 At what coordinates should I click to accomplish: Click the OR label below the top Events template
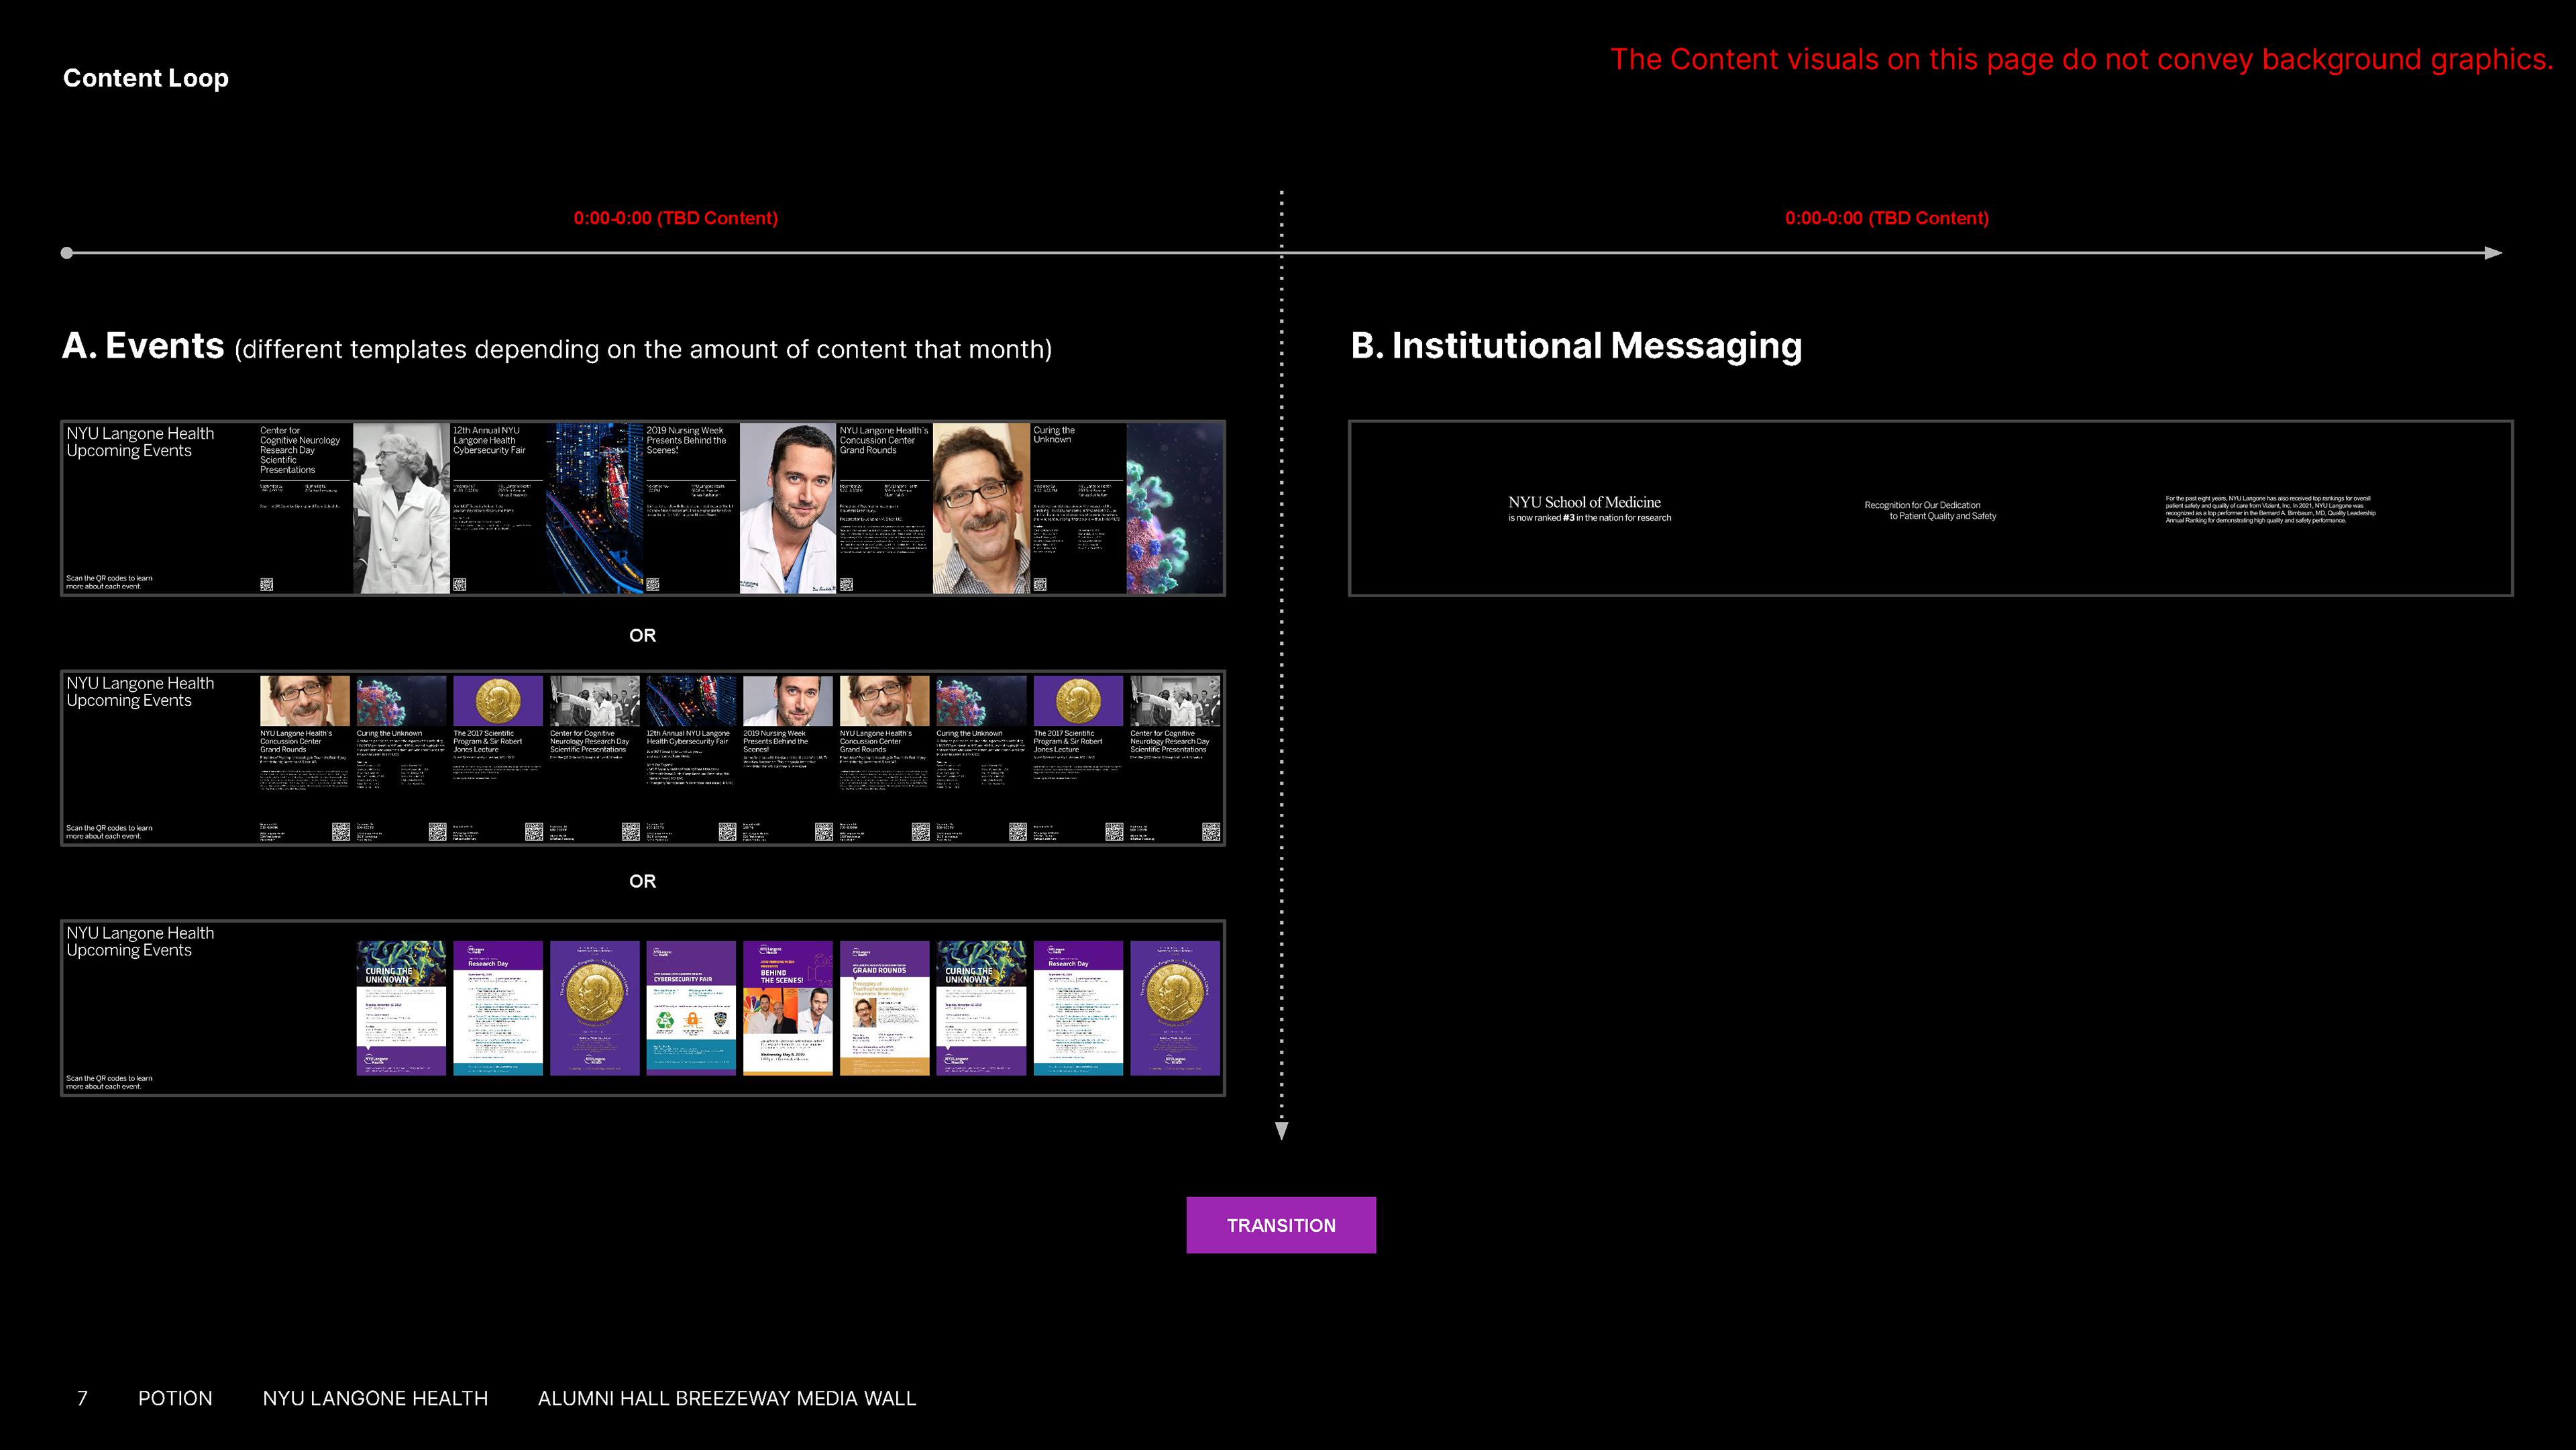coord(642,635)
